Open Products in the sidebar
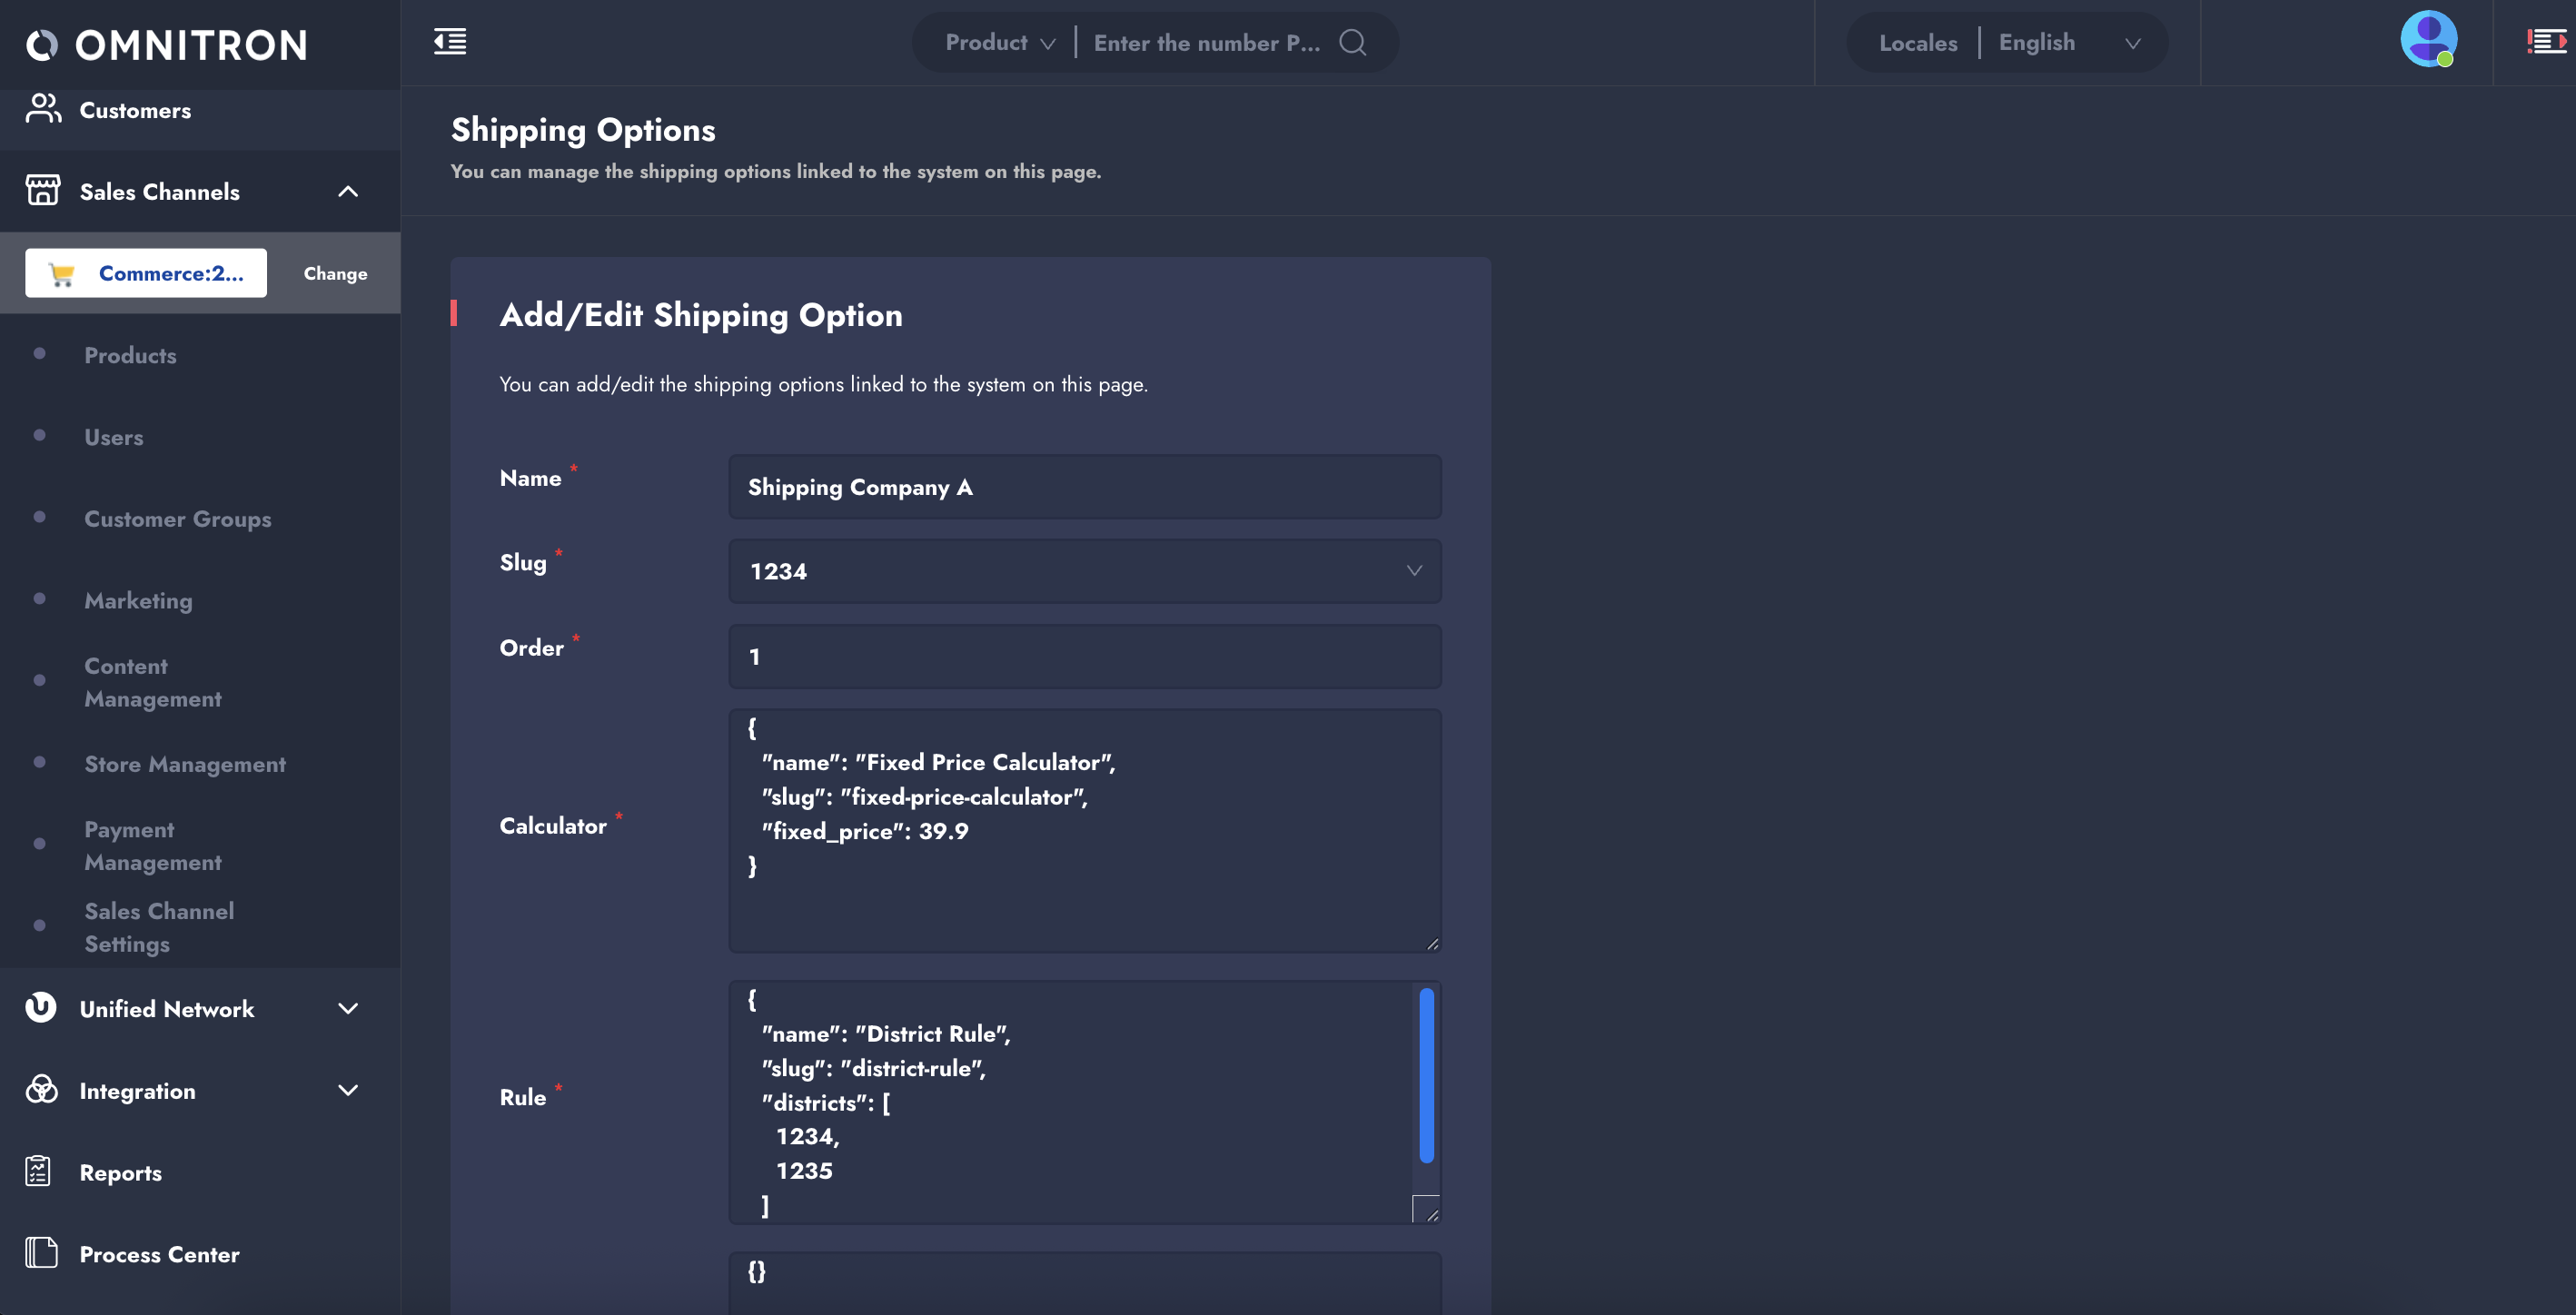 coord(130,355)
